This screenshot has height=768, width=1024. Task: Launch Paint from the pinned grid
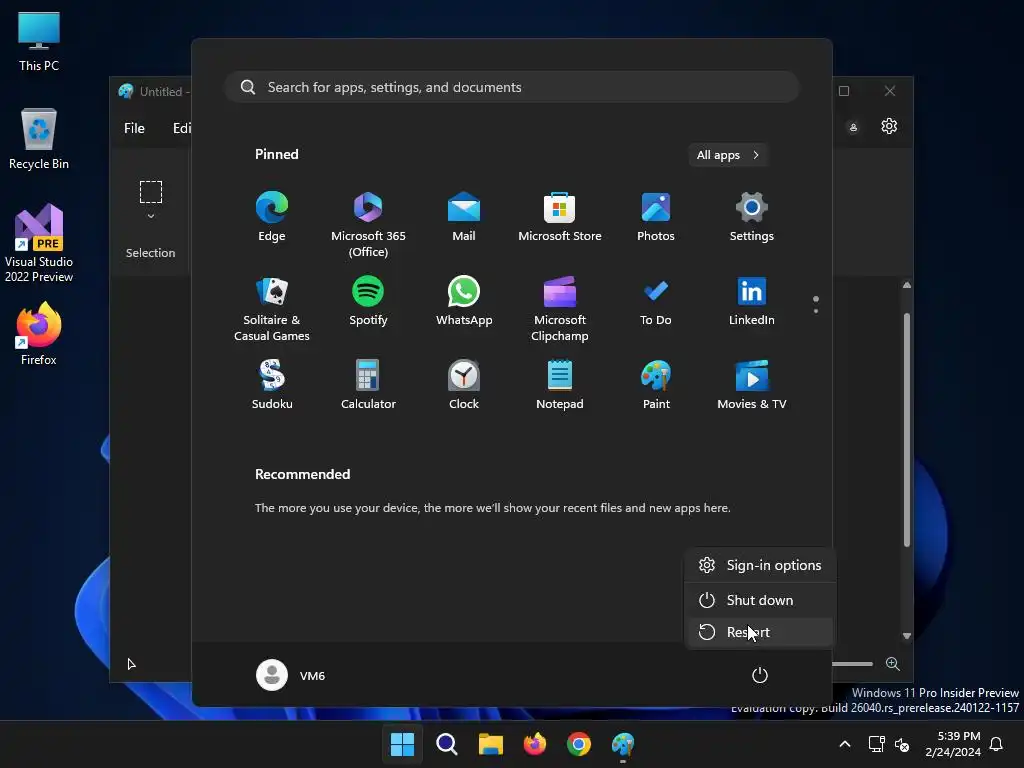(x=656, y=385)
